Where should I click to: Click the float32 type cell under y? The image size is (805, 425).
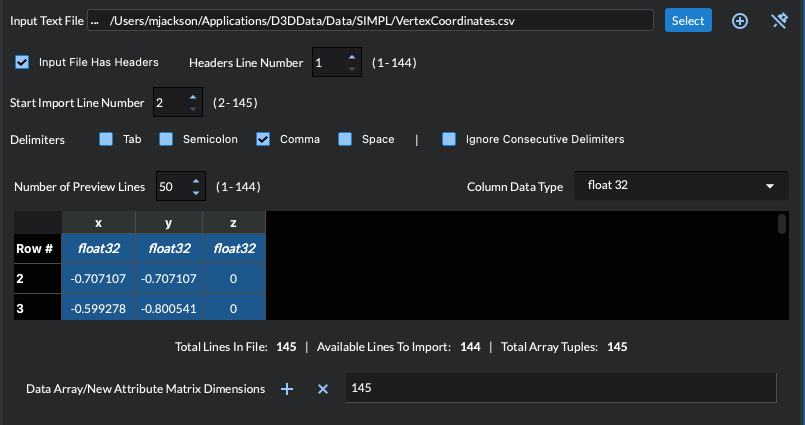169,248
